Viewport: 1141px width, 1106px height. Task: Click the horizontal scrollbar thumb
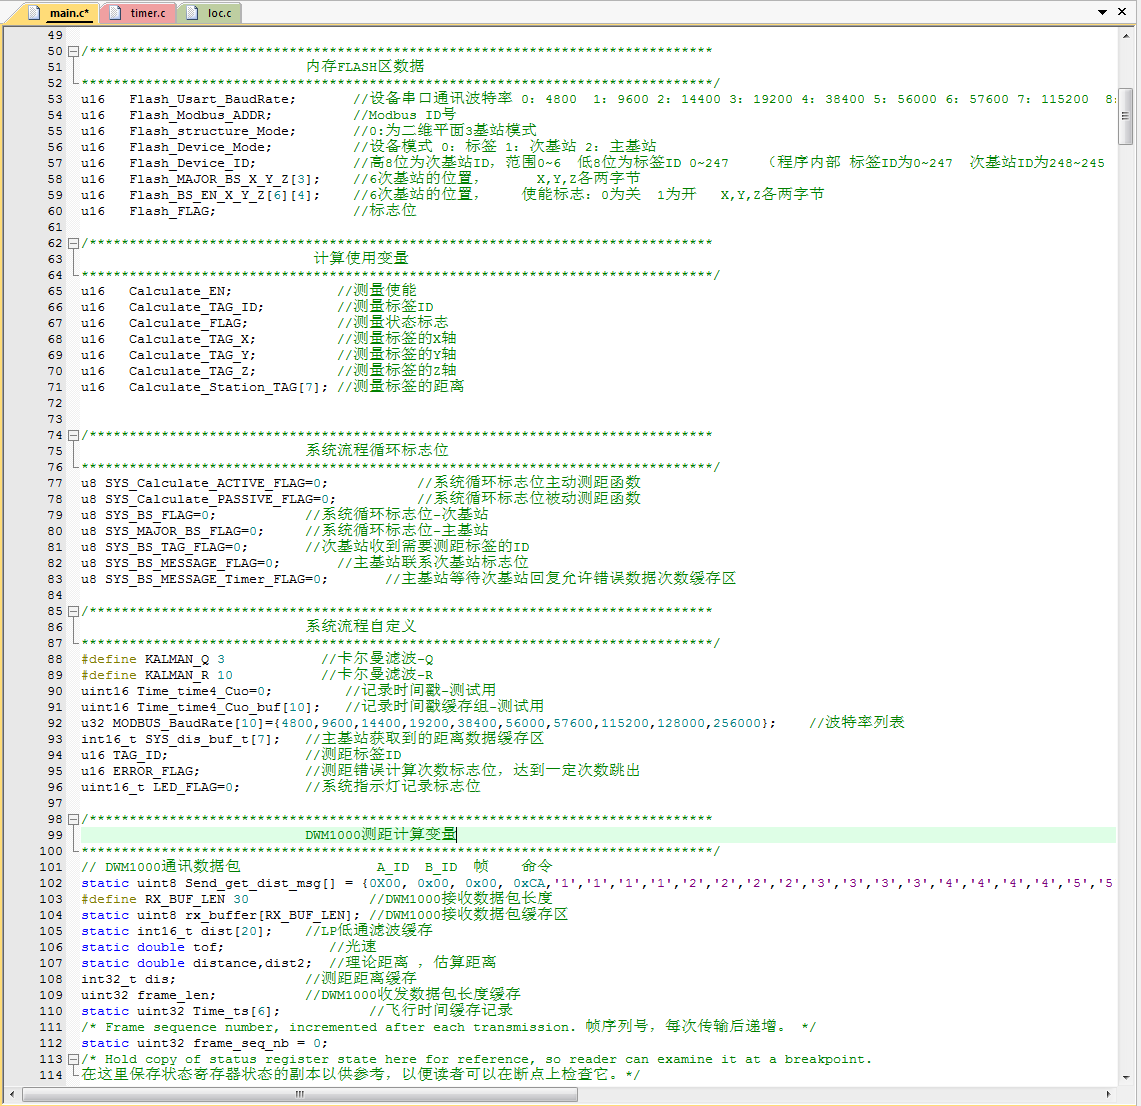(300, 1094)
